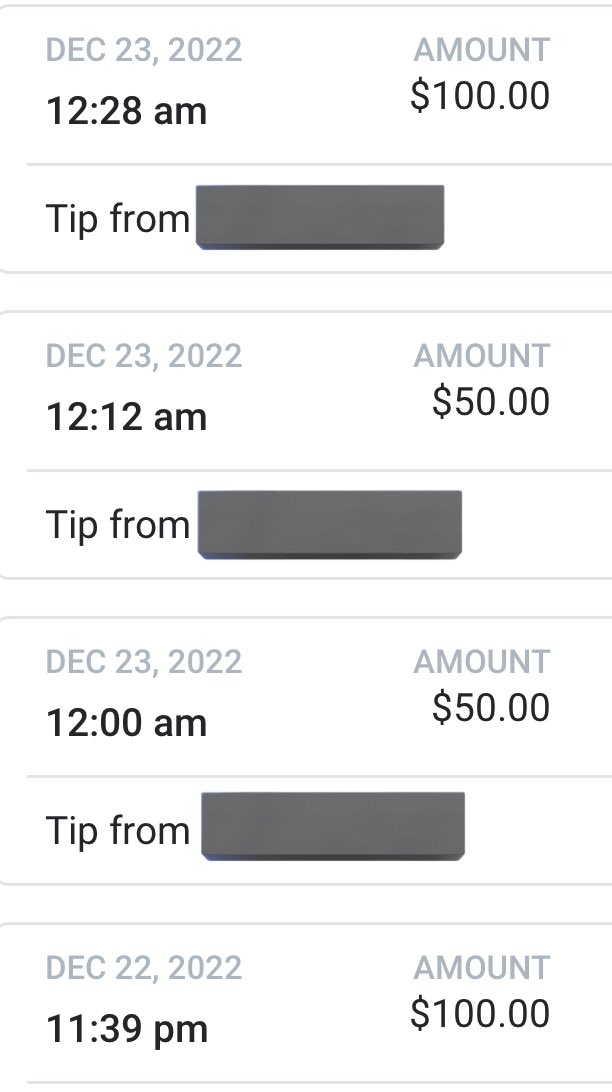This screenshot has height=1092, width=612.
Task: Select the $50.00 amount at 12:12 am
Action: click(491, 401)
